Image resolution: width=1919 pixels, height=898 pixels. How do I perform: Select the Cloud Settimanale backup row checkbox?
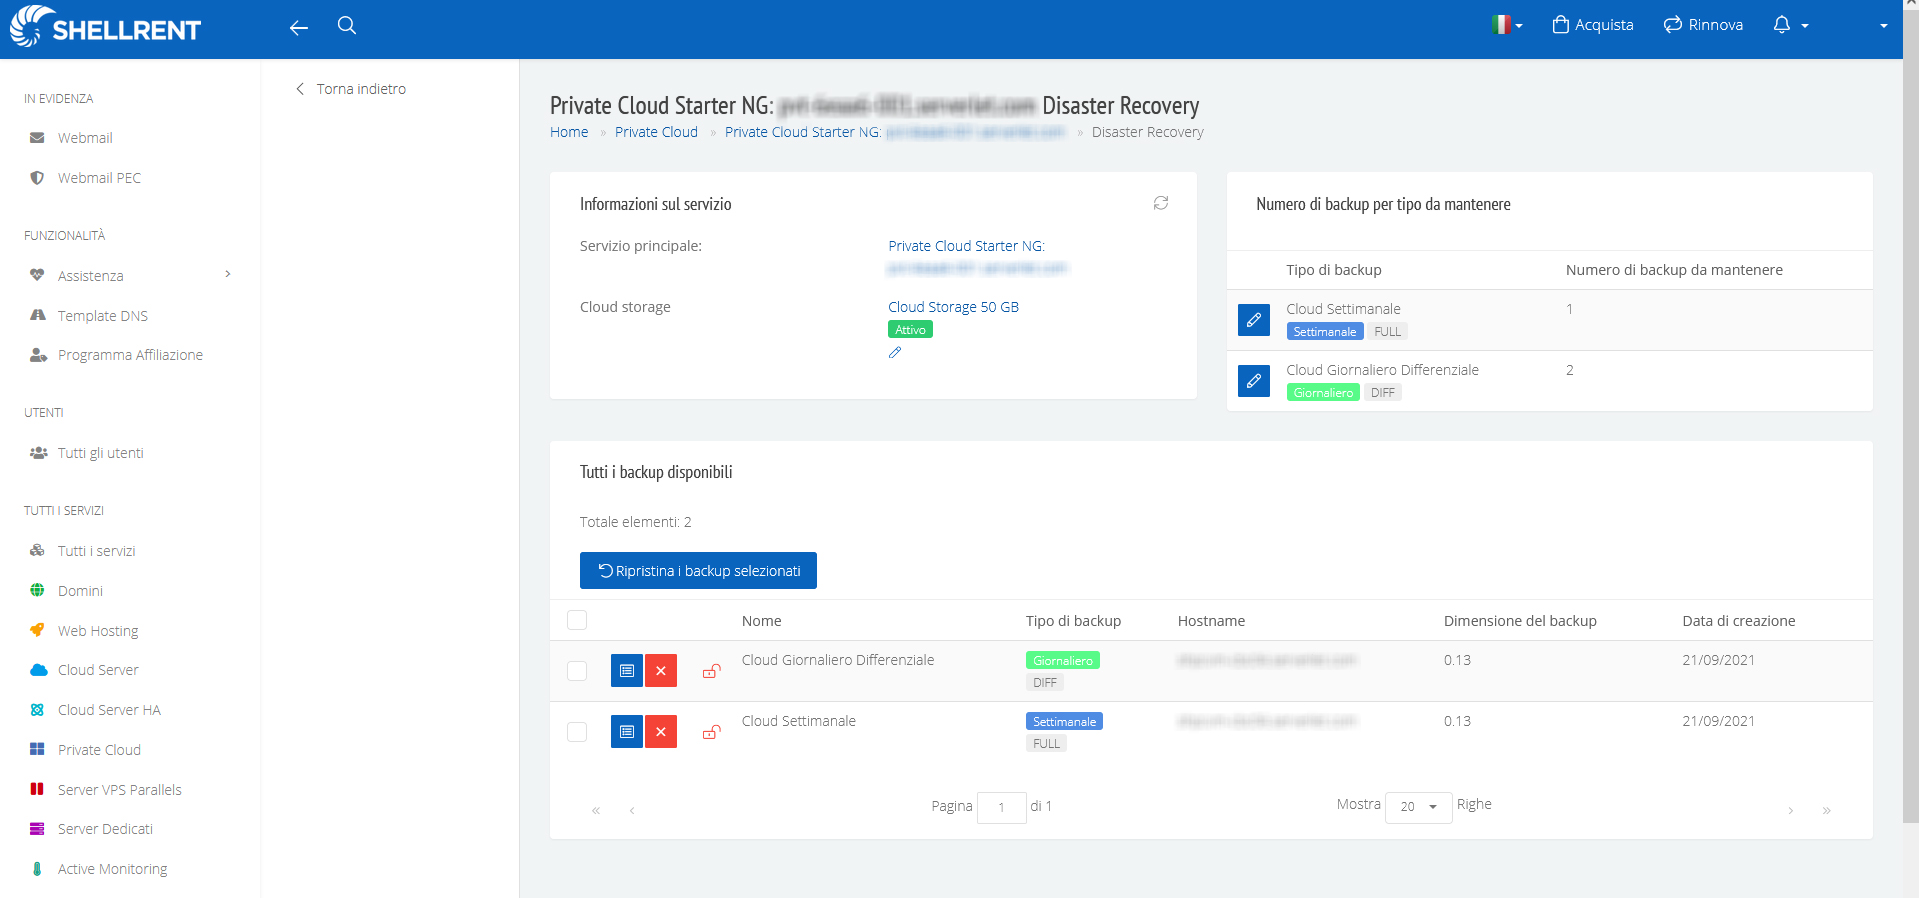tap(577, 731)
